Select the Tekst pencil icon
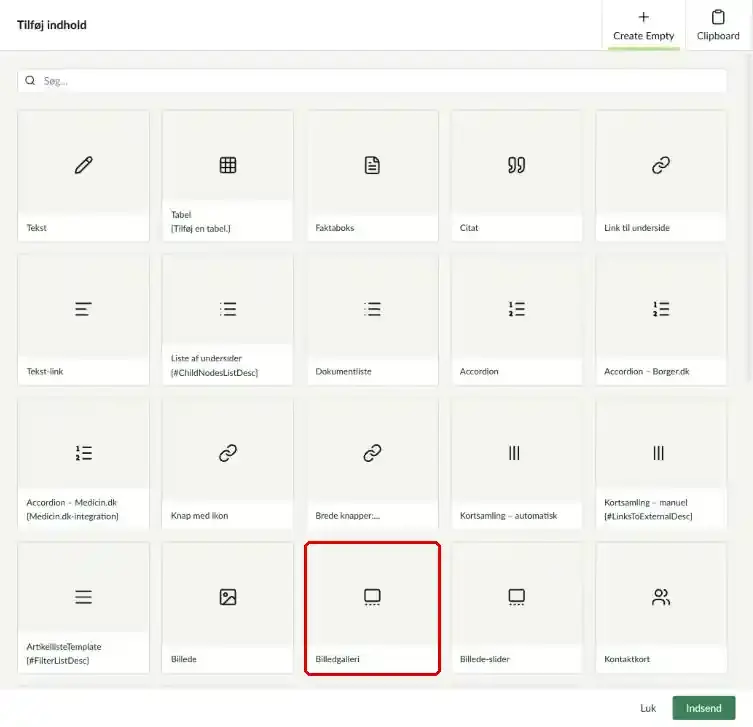This screenshot has height=727, width=753. click(84, 165)
